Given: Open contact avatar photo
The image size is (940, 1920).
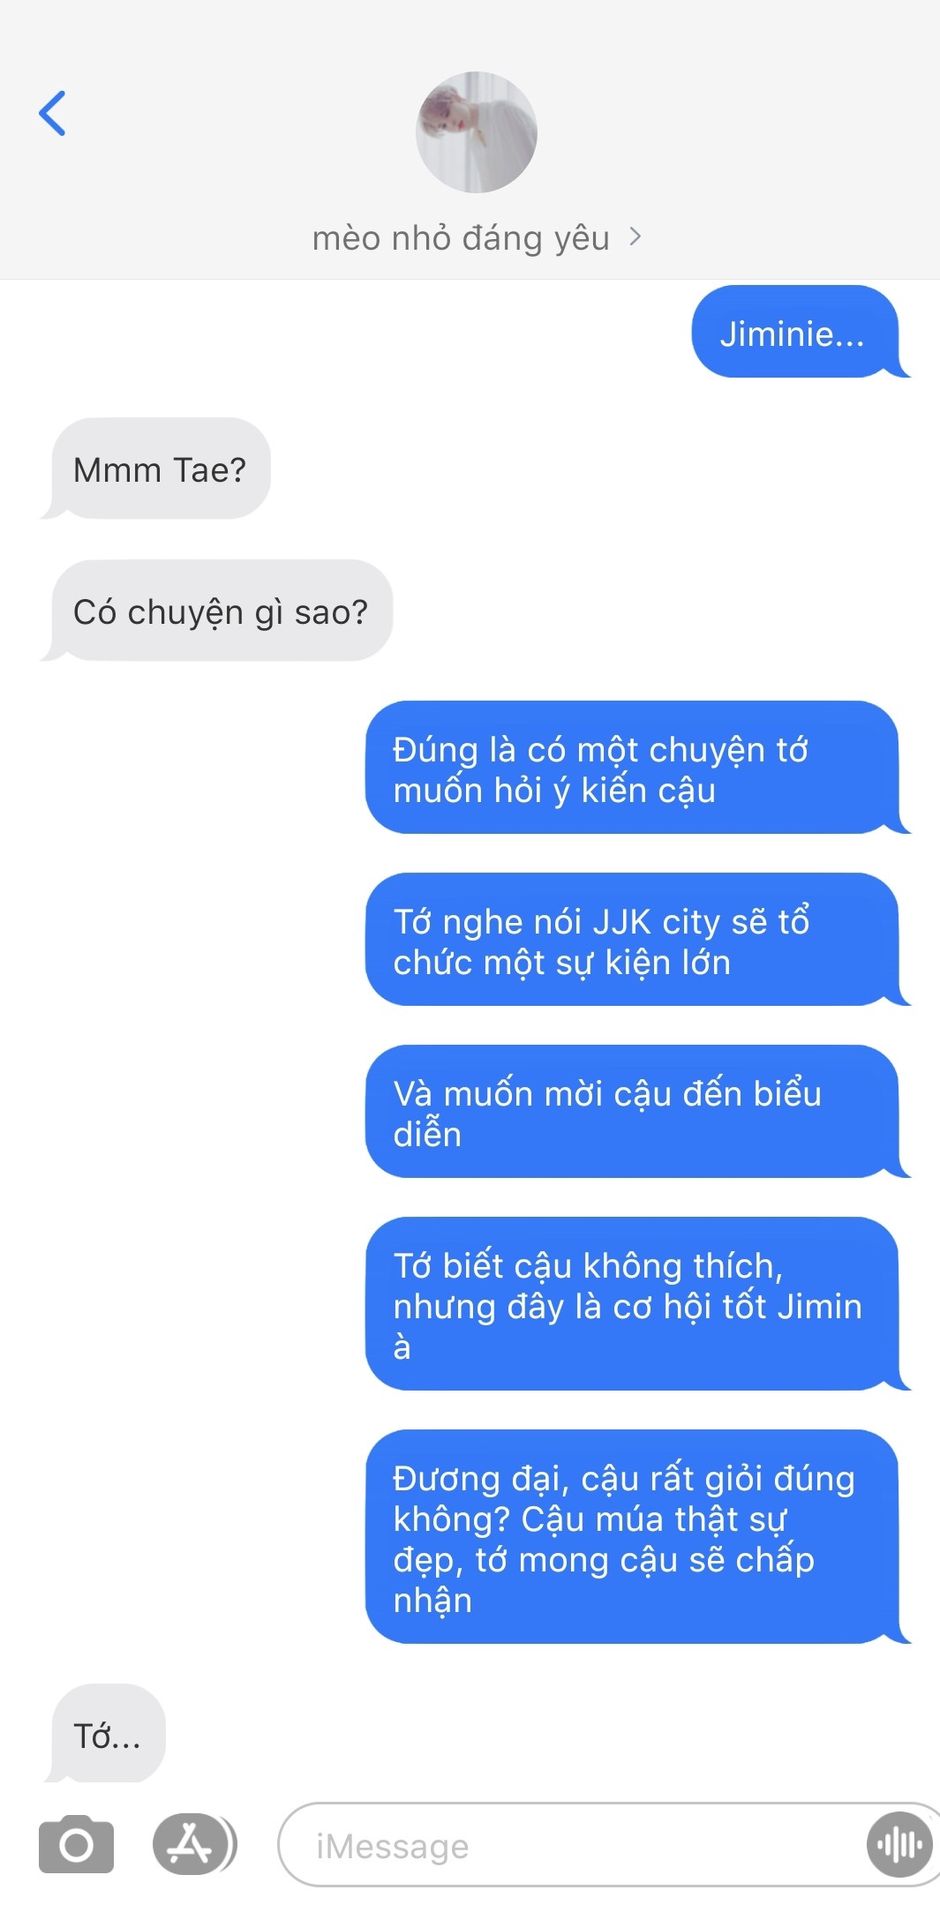Looking at the screenshot, I should 476,132.
